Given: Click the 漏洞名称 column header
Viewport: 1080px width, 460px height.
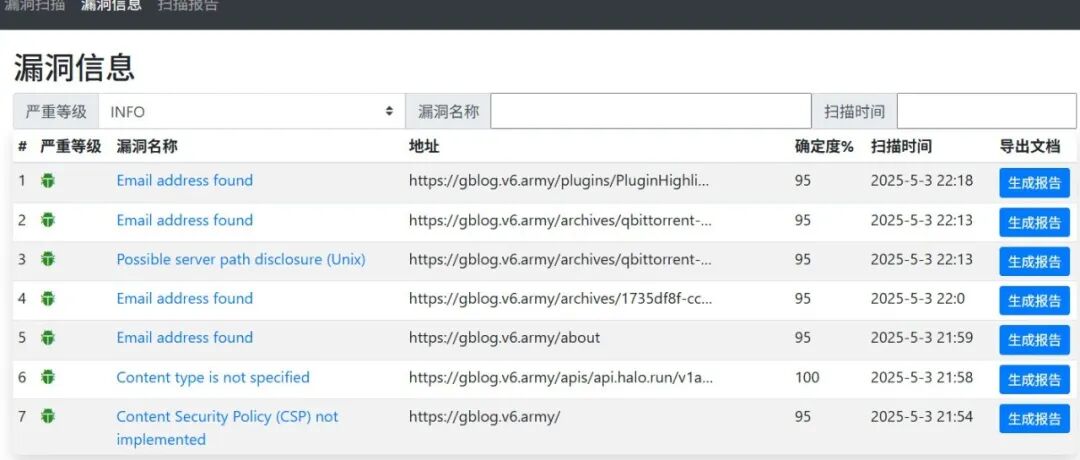Looking at the screenshot, I should point(147,146).
